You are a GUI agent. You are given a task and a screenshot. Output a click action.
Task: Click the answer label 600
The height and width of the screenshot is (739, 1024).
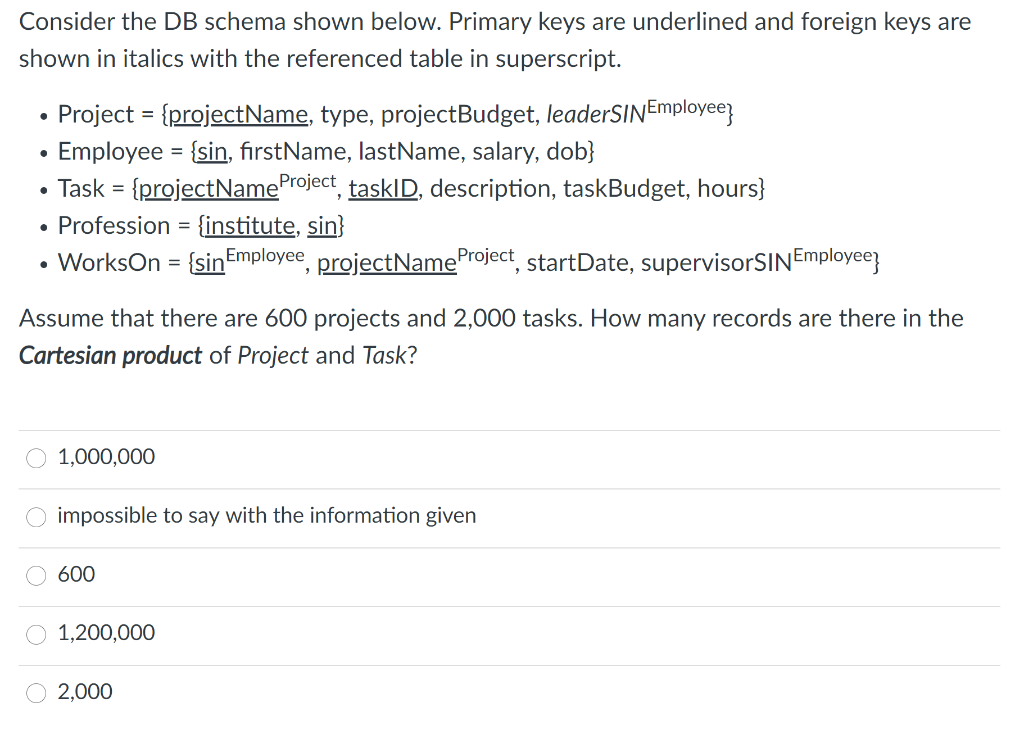(x=73, y=575)
